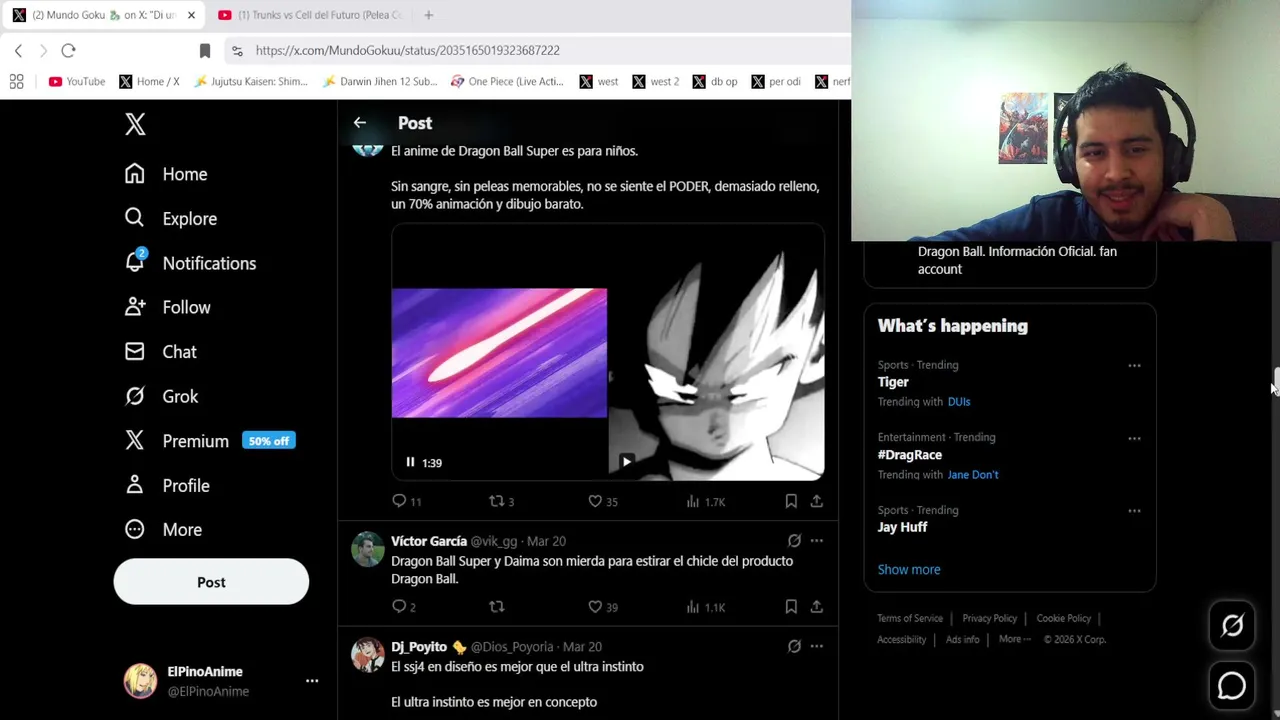Open the DUIs trending link
The height and width of the screenshot is (720, 1280).
959,402
